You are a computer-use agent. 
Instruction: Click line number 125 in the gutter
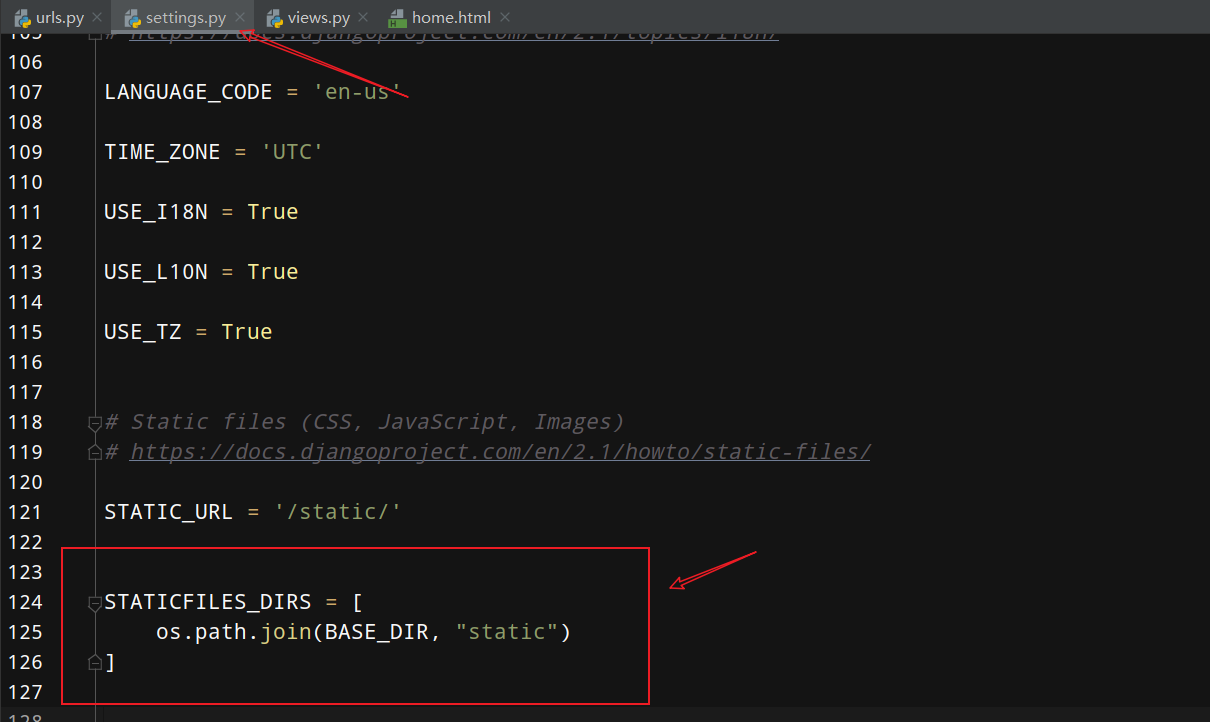24,632
